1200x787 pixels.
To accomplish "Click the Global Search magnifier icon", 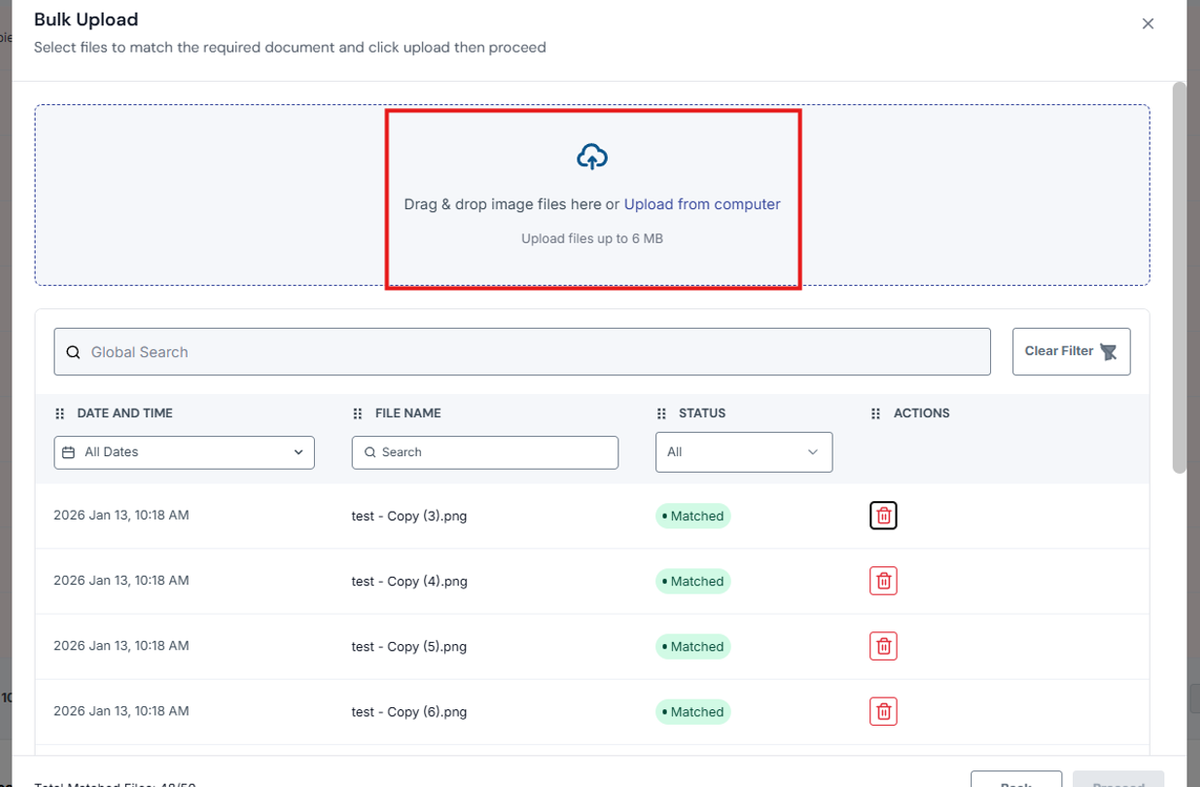I will click(73, 352).
